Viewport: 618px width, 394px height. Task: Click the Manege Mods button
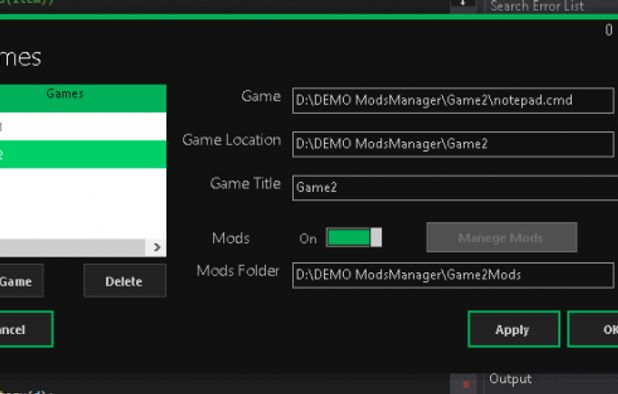coord(501,238)
